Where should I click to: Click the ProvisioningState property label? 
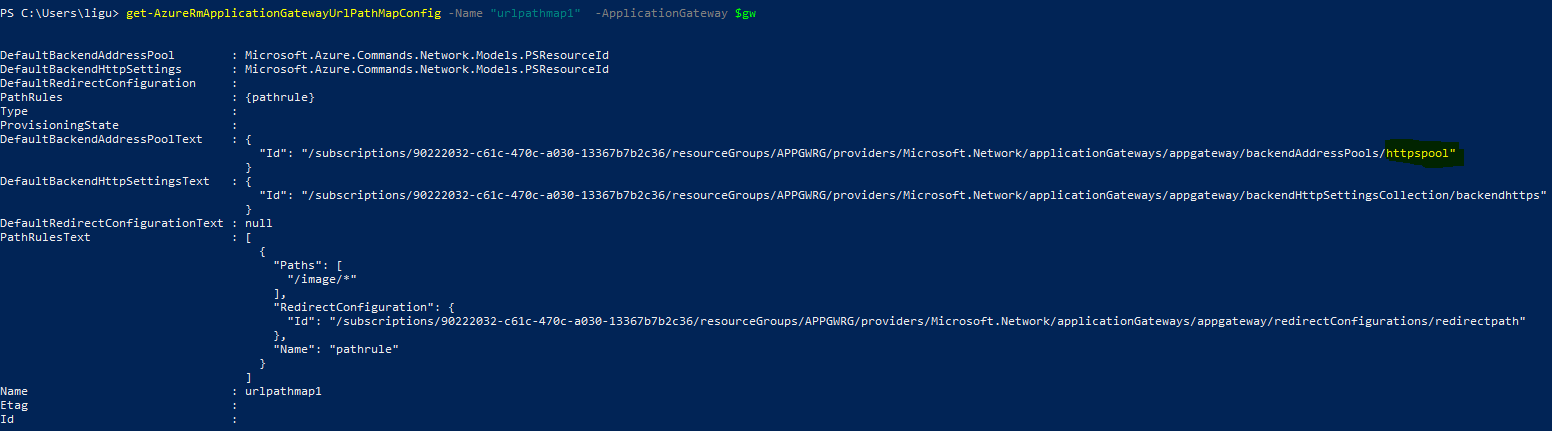[x=60, y=125]
